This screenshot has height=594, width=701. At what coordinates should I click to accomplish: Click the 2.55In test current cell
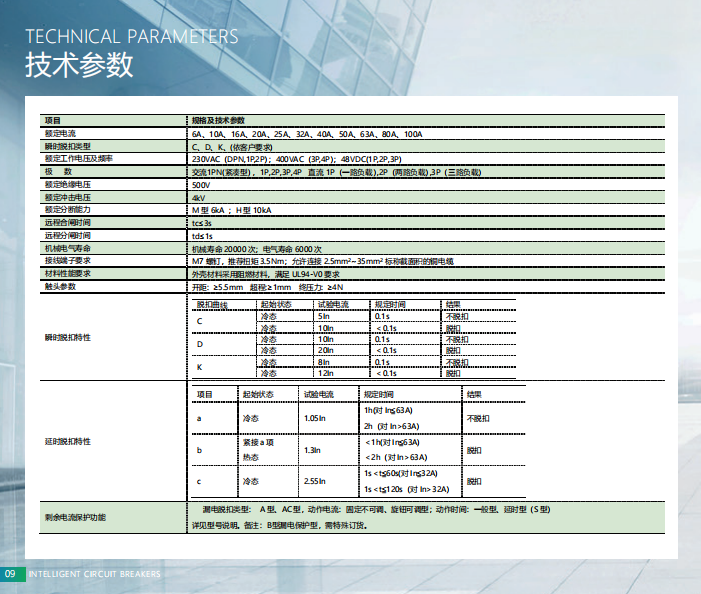point(314,481)
